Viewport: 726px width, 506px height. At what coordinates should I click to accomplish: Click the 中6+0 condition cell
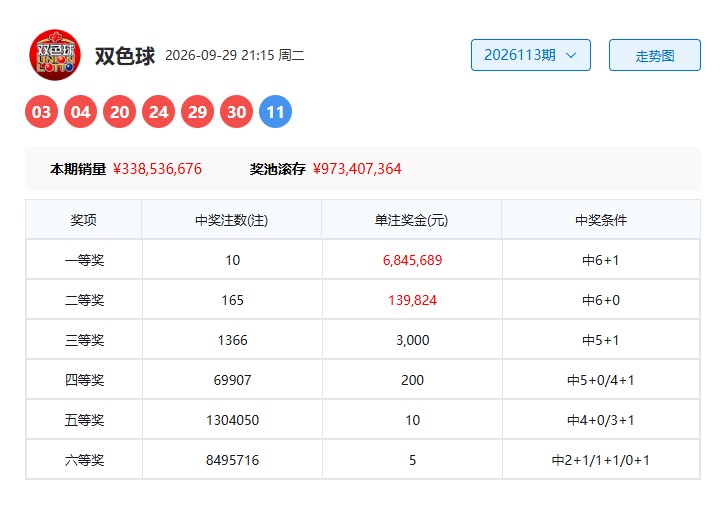coord(601,300)
